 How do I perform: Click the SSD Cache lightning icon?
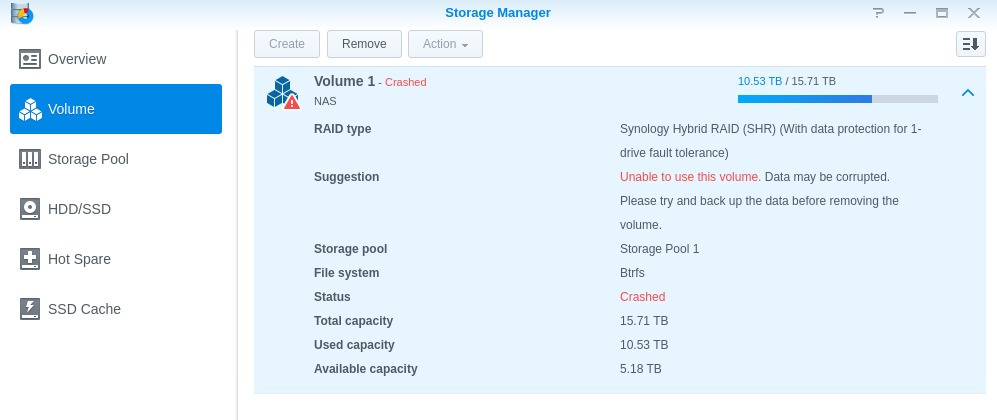pos(30,309)
